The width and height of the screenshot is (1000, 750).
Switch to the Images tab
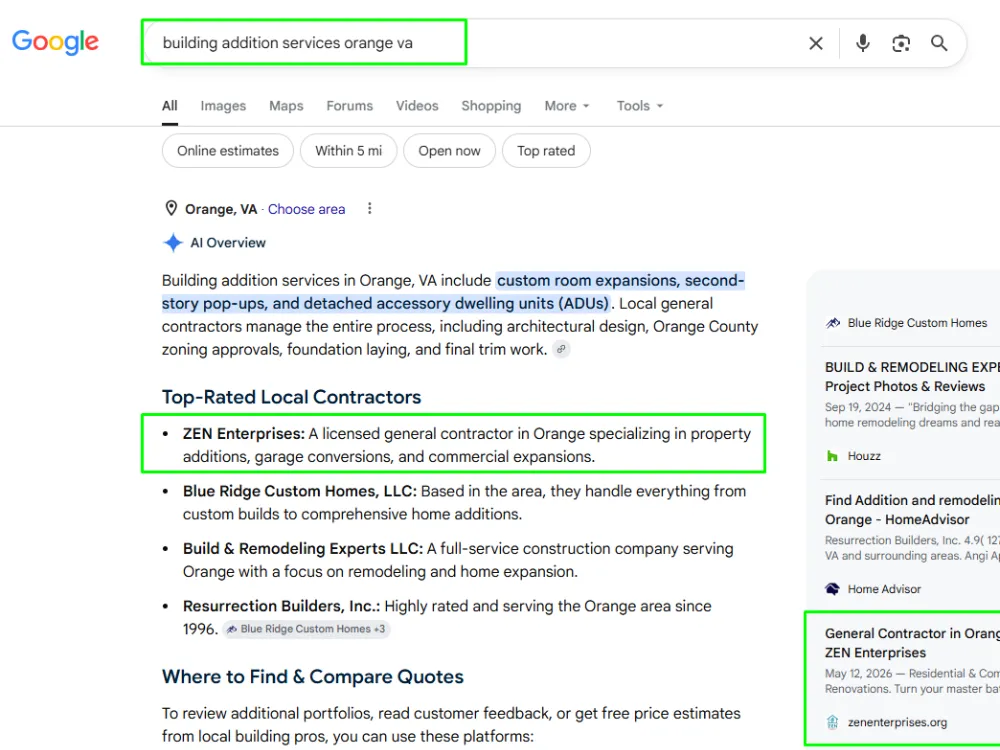(223, 106)
